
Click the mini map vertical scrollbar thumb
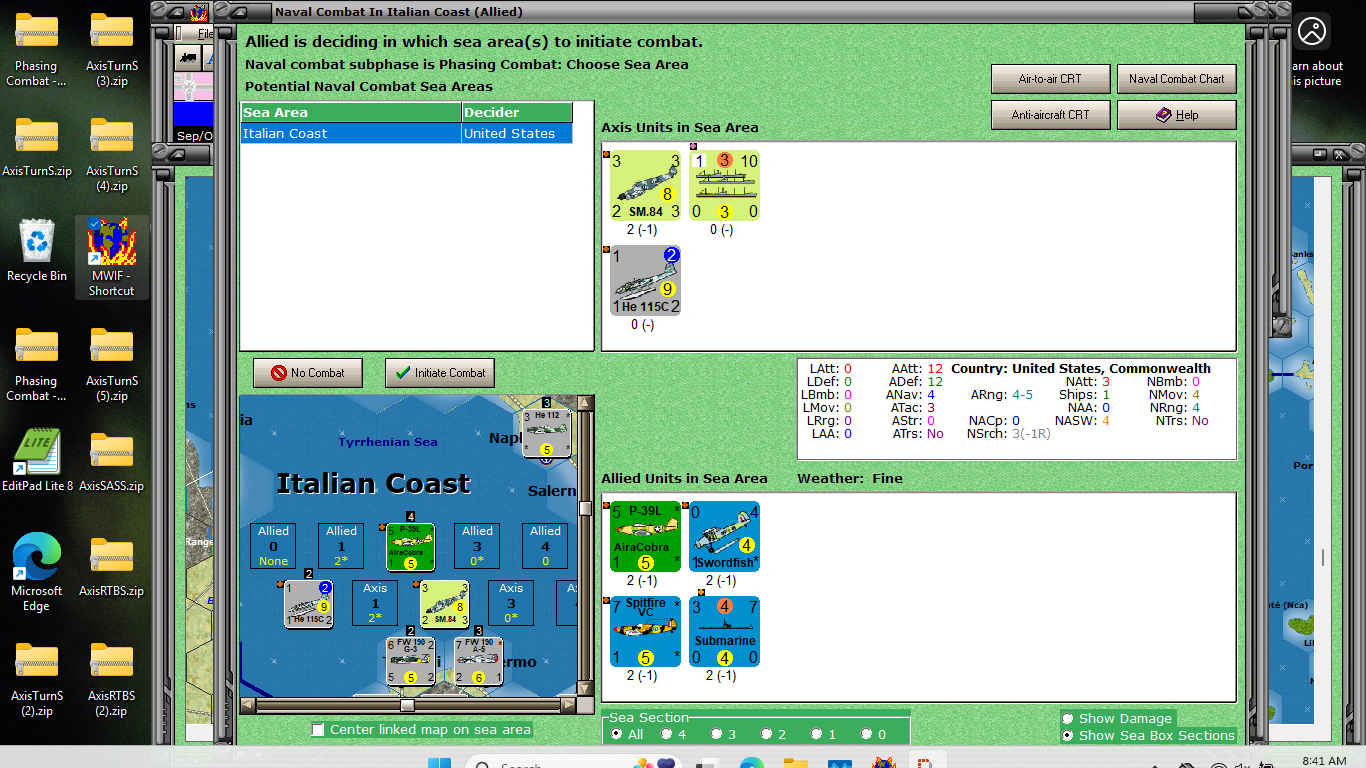point(585,508)
